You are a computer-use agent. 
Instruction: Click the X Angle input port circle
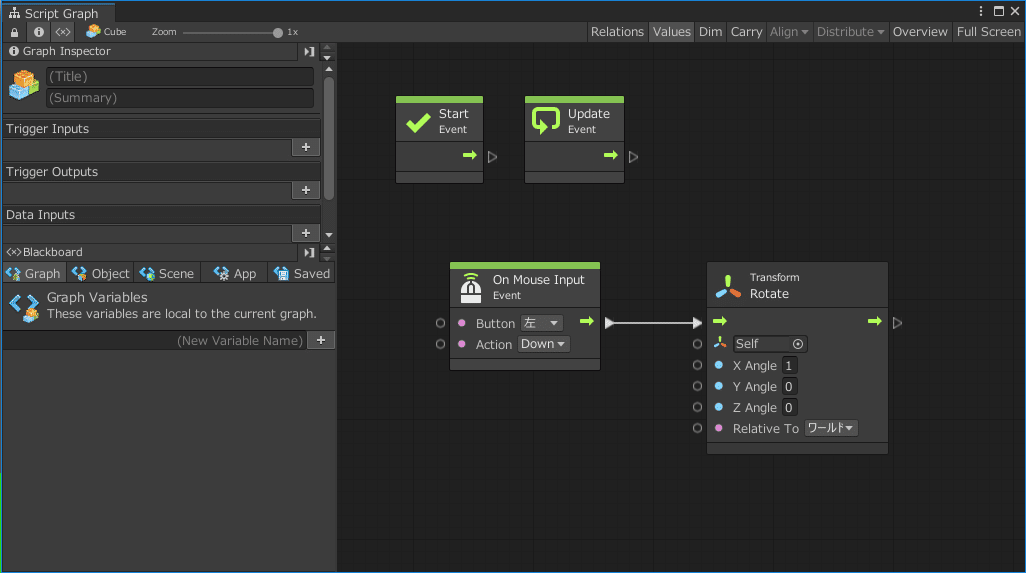[x=698, y=365]
